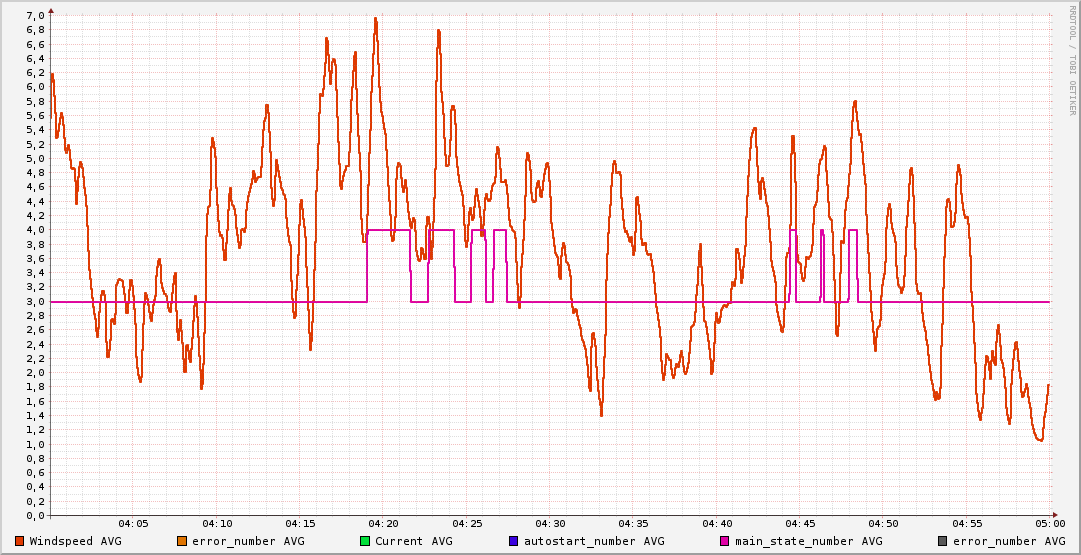Image resolution: width=1081 pixels, height=555 pixels.
Task: Select the main_state_number AVG legend label
Action: (x=808, y=541)
